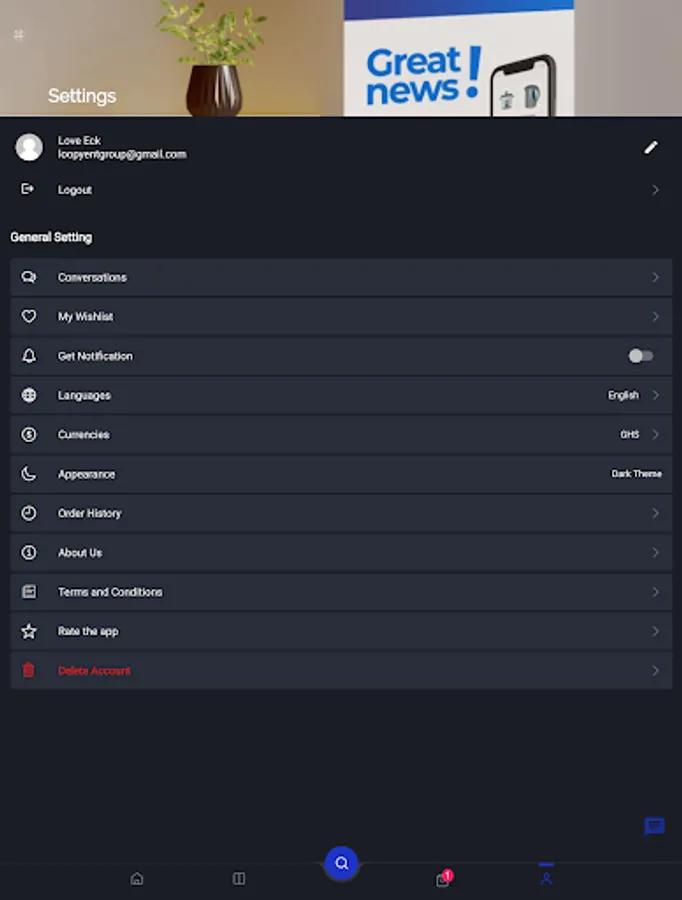682x900 pixels.
Task: Expand the Currencies GHS chevron
Action: (x=656, y=435)
